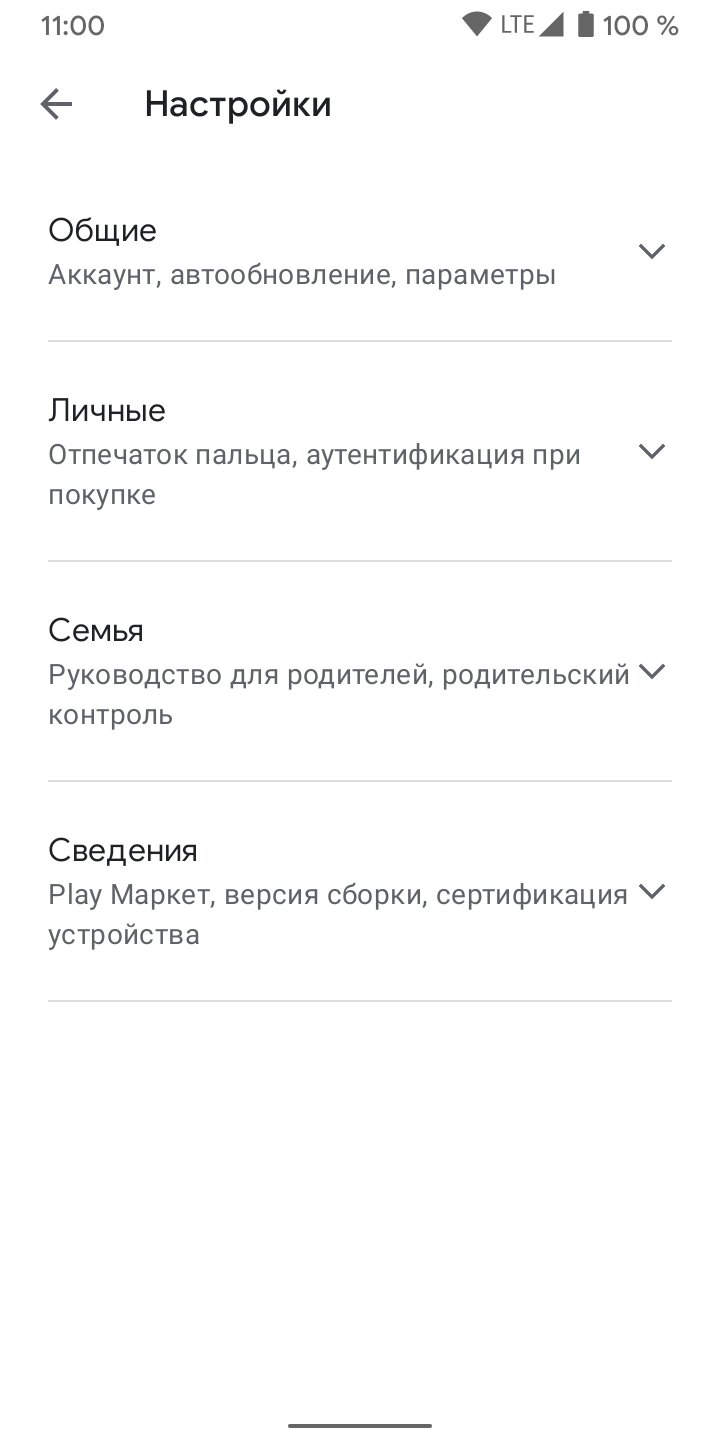The width and height of the screenshot is (720, 1440).
Task: Open the Семья settings heading
Action: (96, 631)
